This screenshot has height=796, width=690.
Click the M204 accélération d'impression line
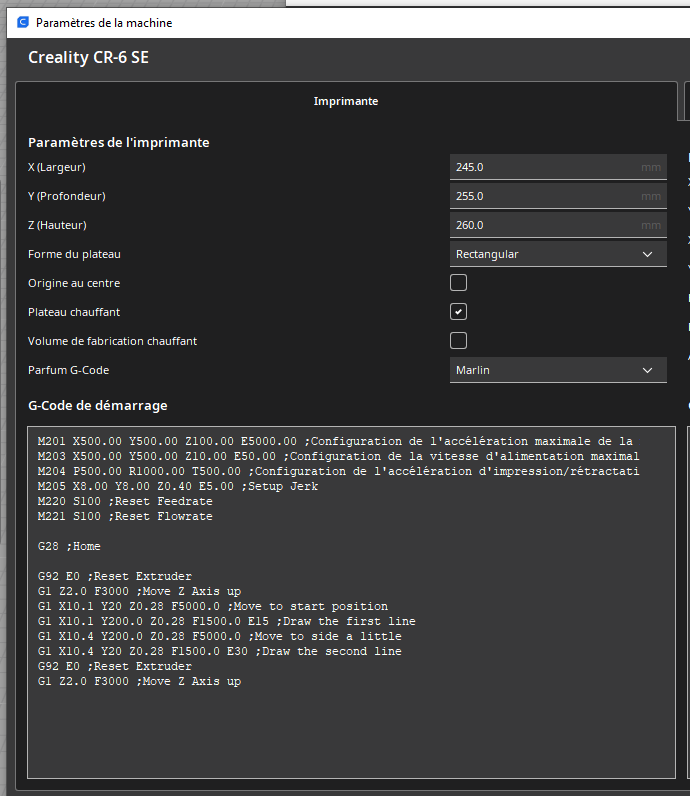[338, 471]
